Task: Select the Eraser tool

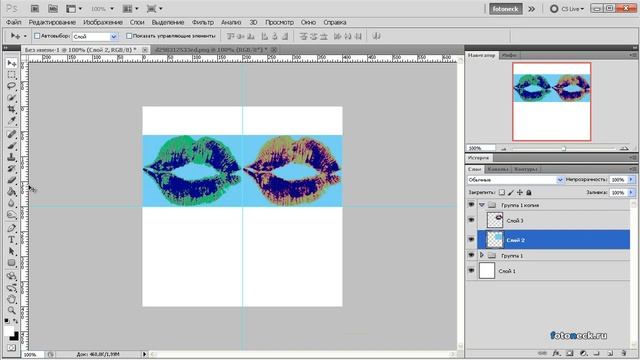Action: pyautogui.click(x=11, y=180)
